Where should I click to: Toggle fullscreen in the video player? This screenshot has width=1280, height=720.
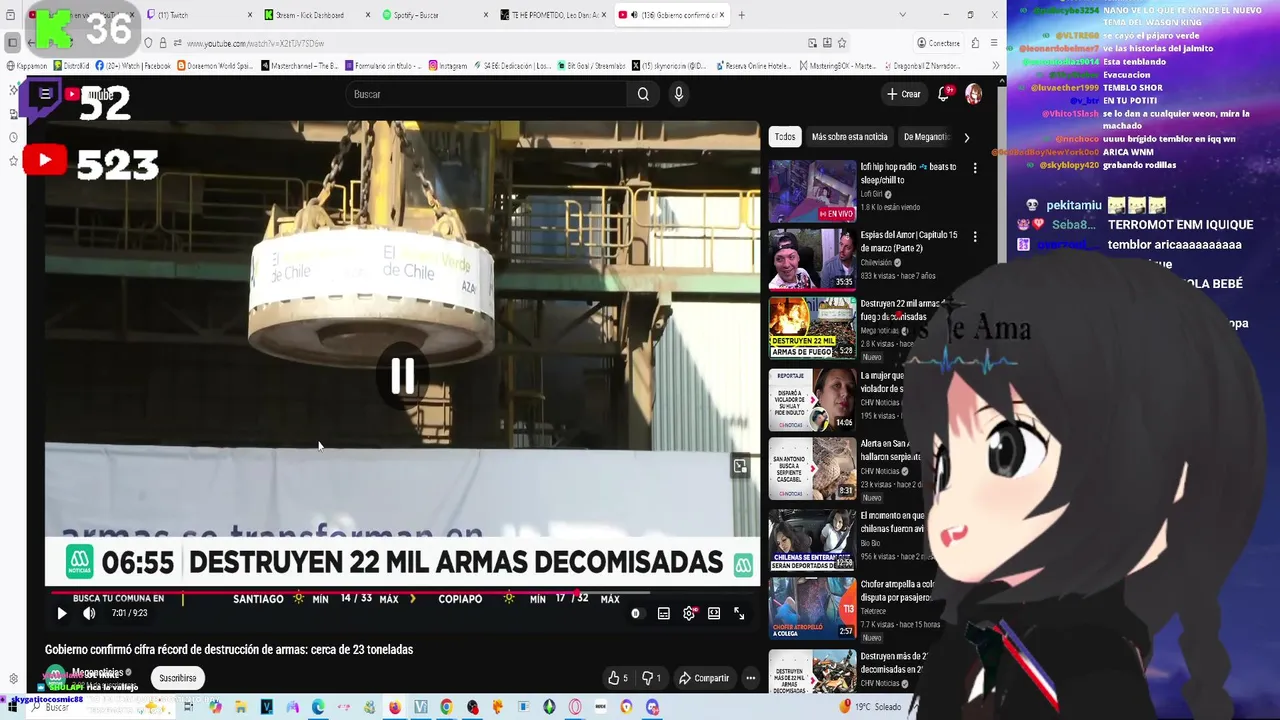pos(739,613)
